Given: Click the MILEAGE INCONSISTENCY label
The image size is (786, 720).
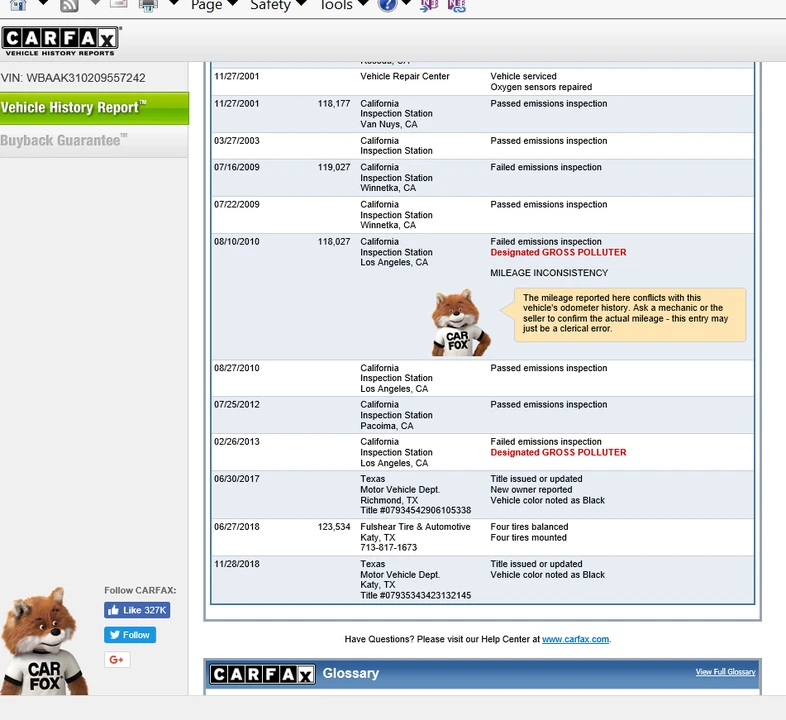Looking at the screenshot, I should [x=549, y=273].
